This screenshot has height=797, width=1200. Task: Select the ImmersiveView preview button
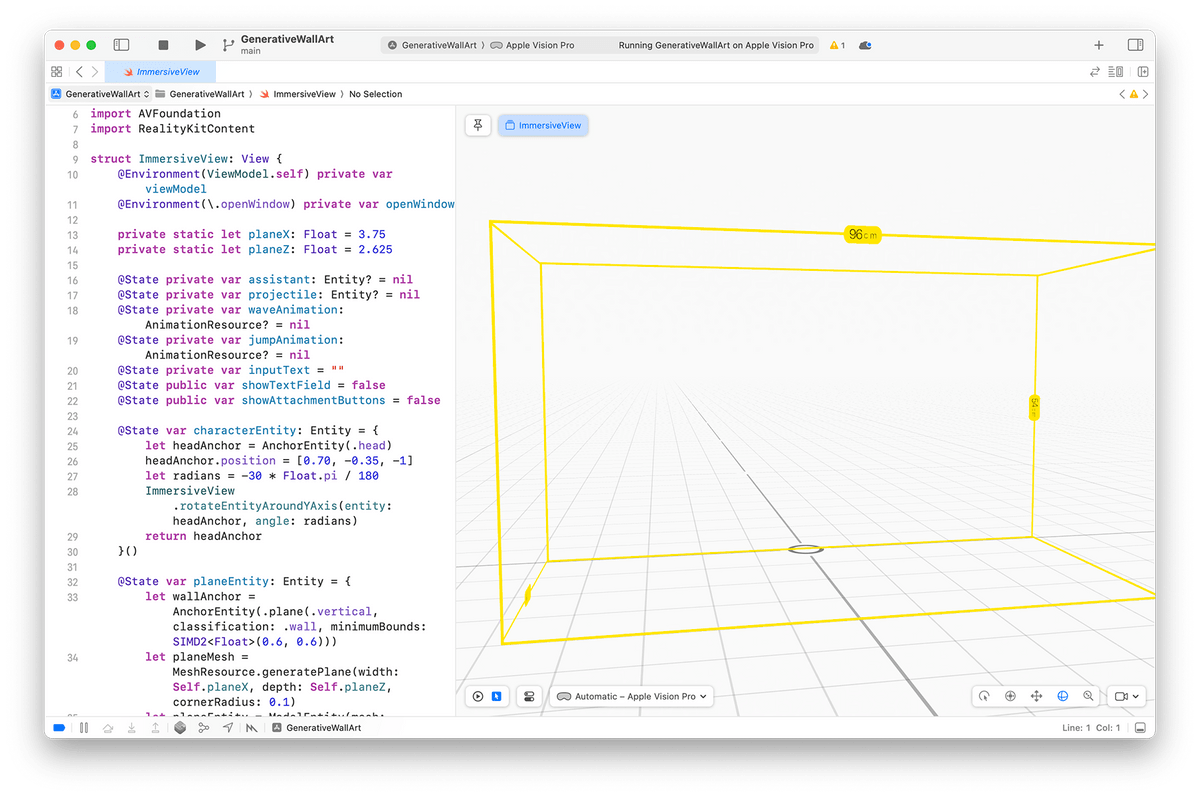543,125
